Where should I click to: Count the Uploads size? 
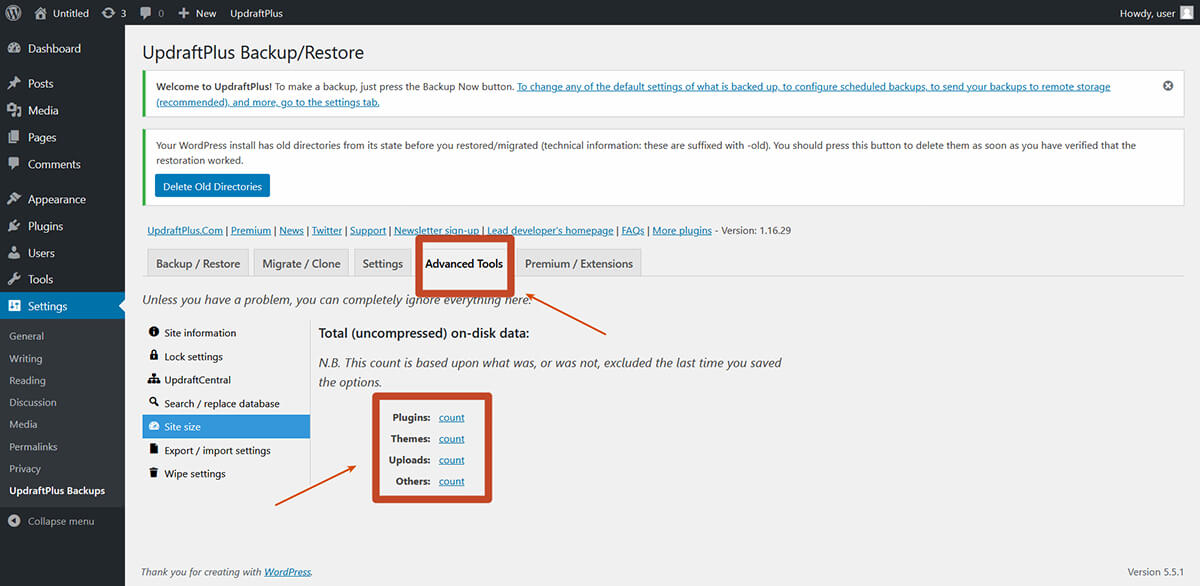452,460
